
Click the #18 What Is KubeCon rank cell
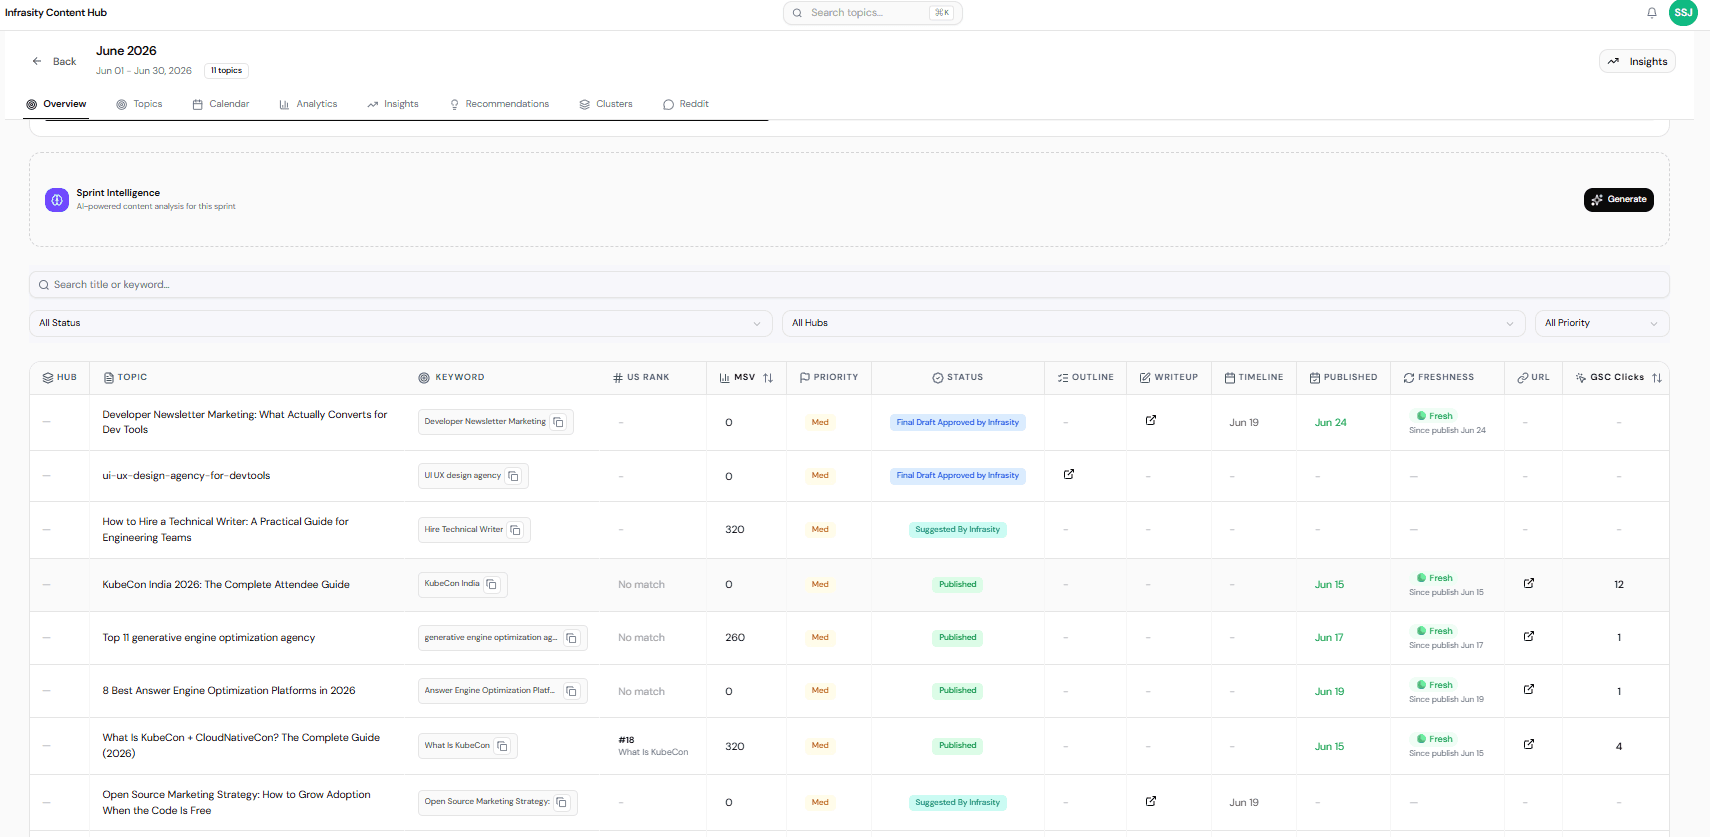point(653,746)
